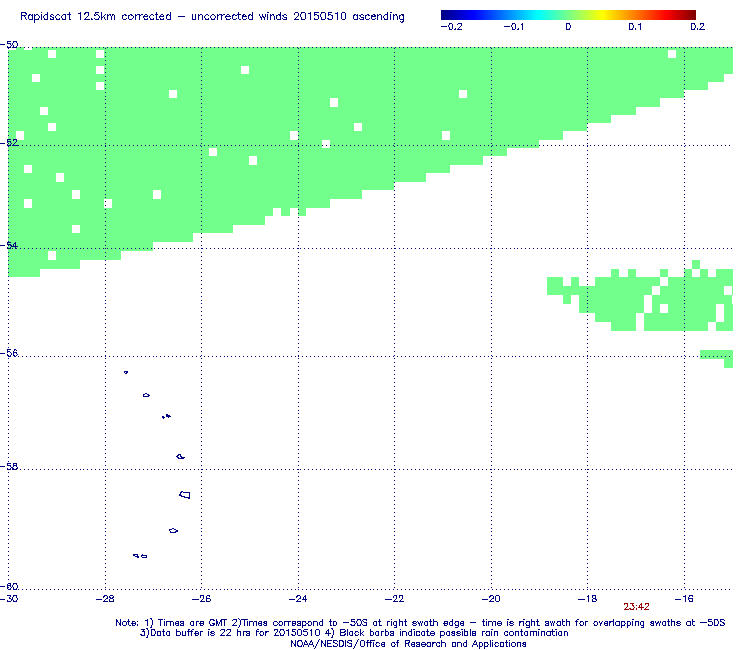740x650 pixels.
Task: Click the -30 longitude axis label
Action: [x=9, y=599]
